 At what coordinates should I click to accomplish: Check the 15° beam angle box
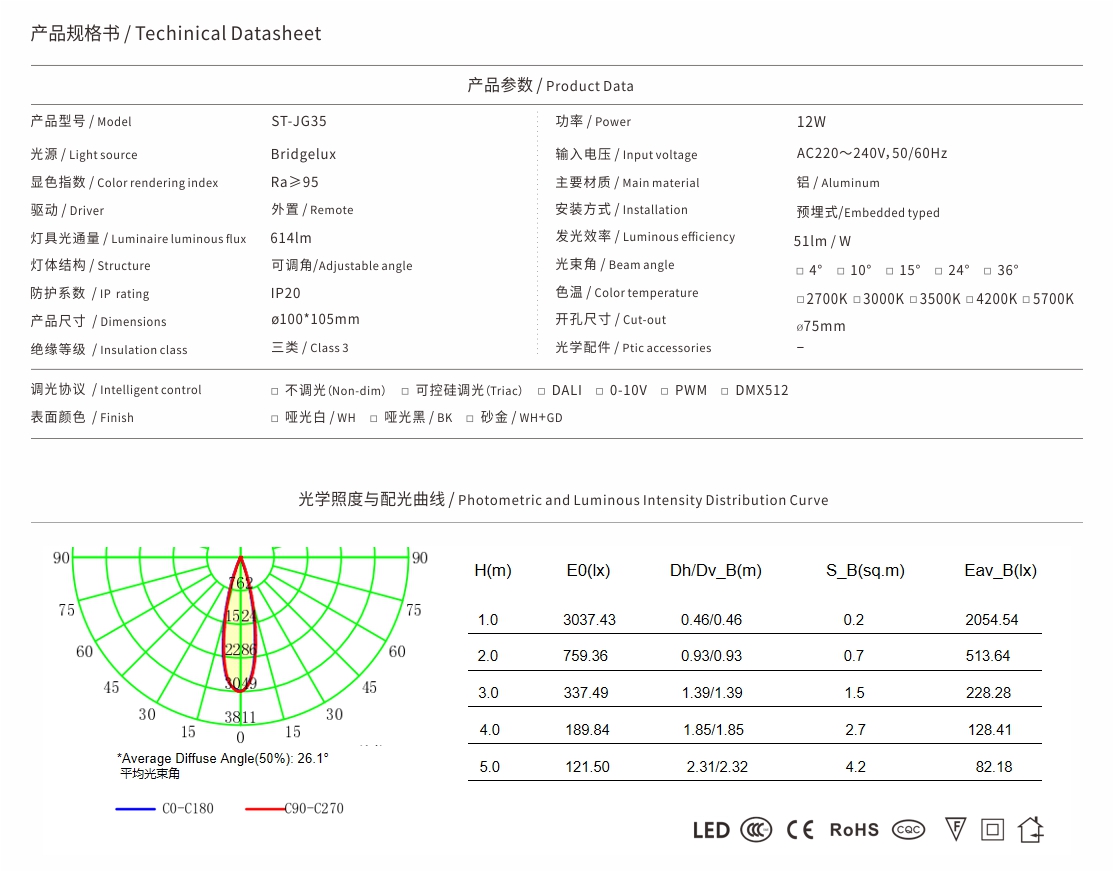(x=889, y=271)
